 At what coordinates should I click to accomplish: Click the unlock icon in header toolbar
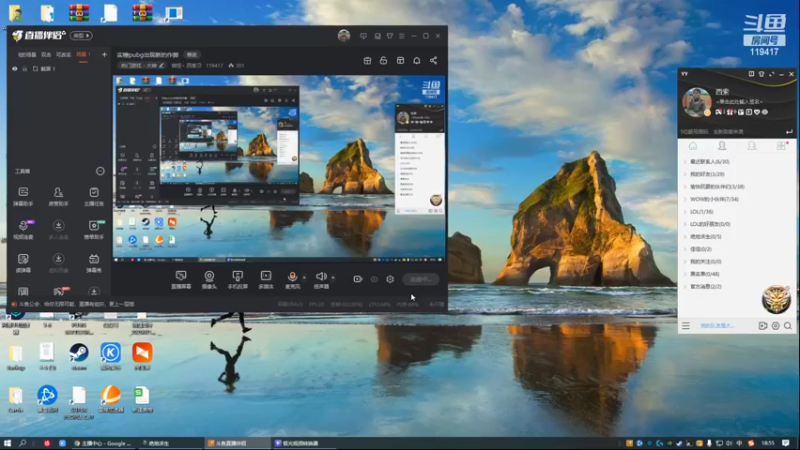[x=383, y=61]
